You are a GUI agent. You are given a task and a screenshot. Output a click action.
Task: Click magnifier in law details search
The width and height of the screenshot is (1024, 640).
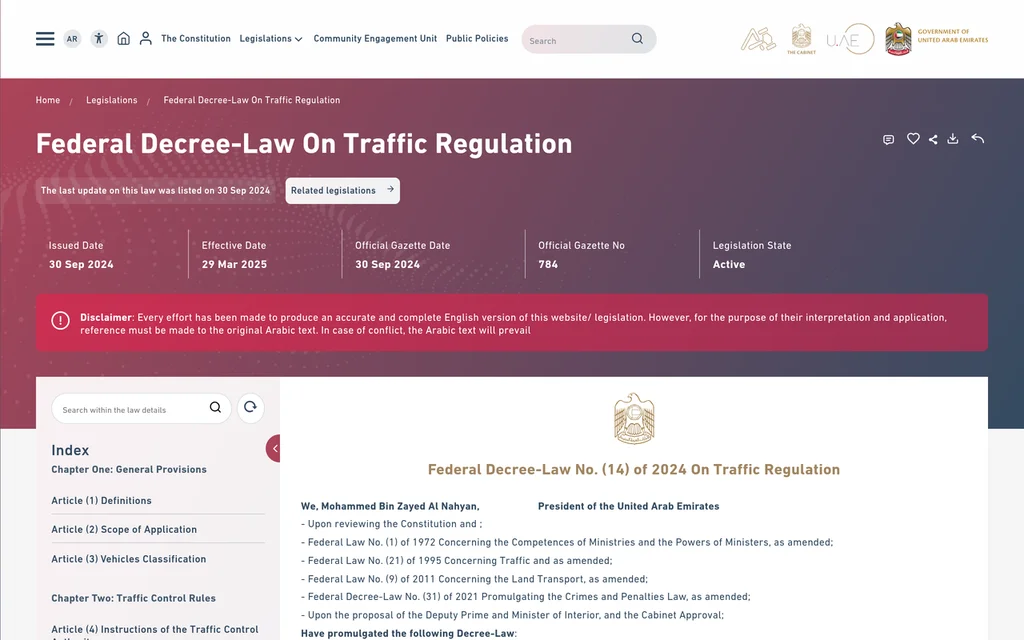[x=215, y=408]
